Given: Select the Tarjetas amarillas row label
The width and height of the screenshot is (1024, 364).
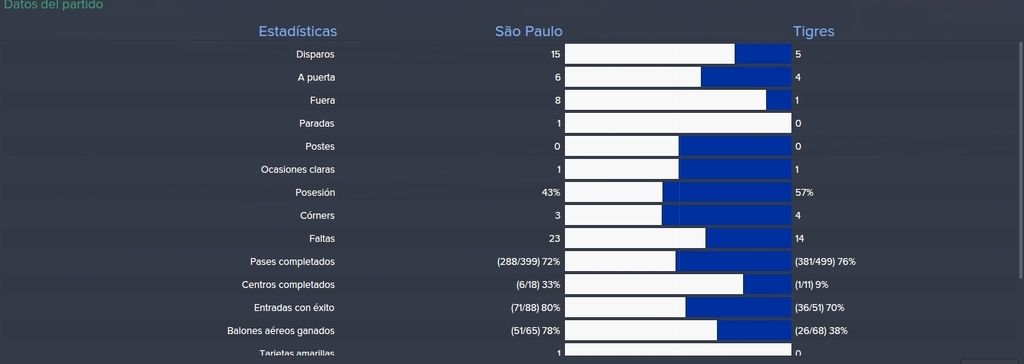Looking at the screenshot, I should tap(296, 353).
